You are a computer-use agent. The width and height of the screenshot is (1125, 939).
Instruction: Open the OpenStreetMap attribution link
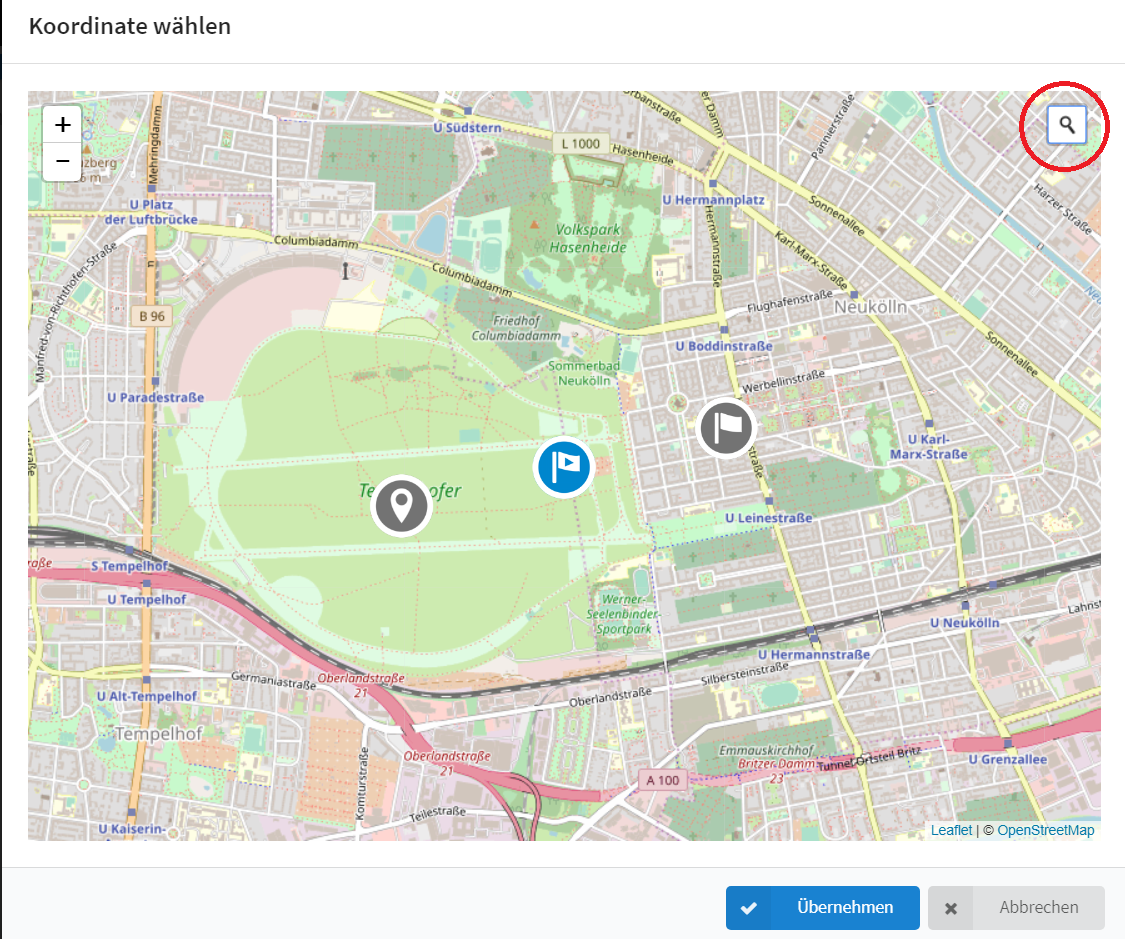pos(1045,830)
